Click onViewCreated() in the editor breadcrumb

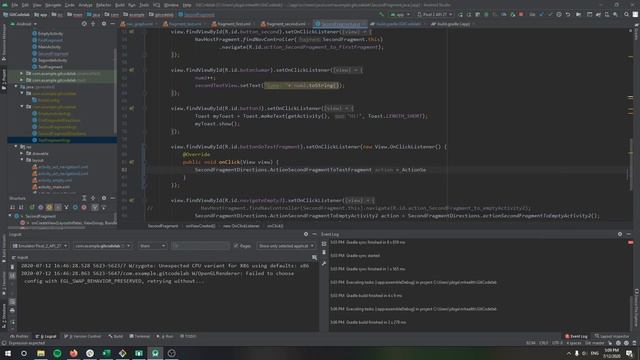coord(200,226)
